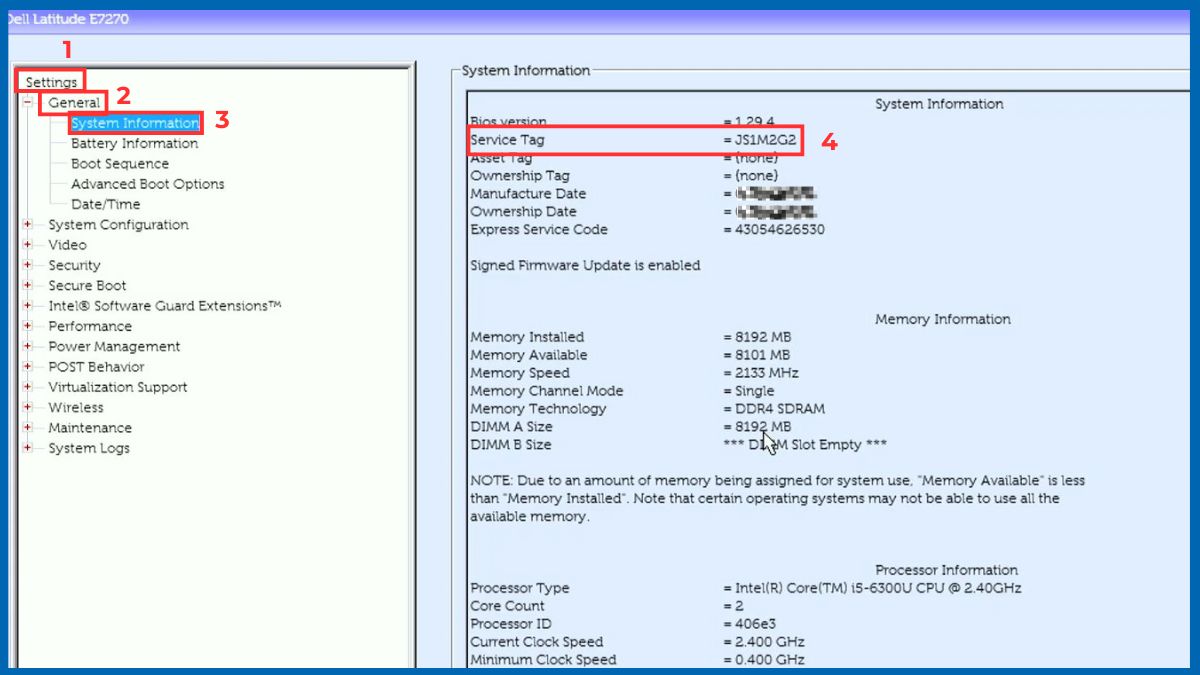Select Performance category
This screenshot has height=675, width=1200.
click(x=90, y=326)
